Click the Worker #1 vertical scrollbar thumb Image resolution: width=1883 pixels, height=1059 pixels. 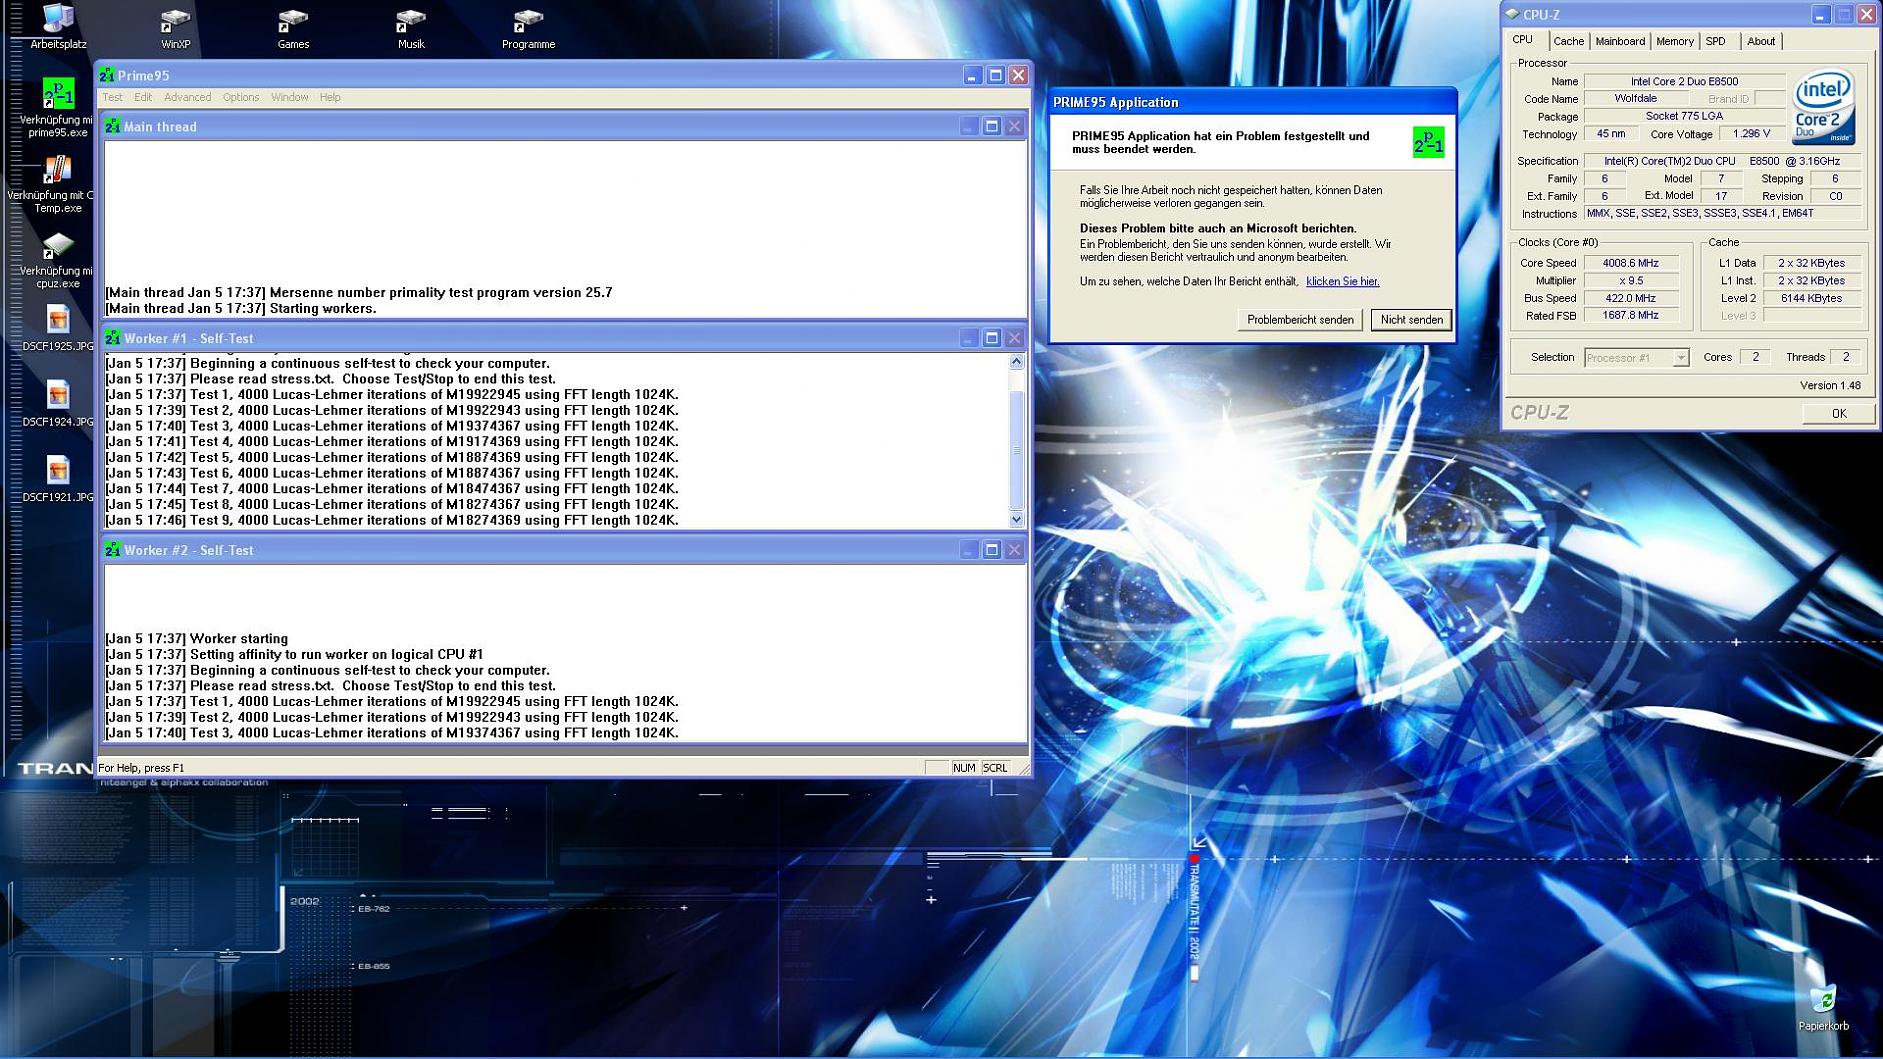1016,450
